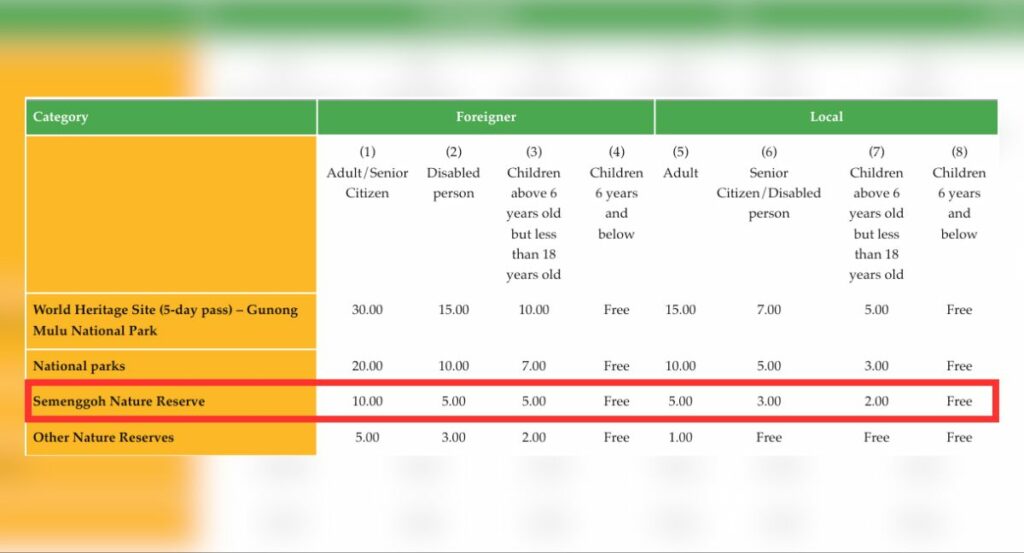
Task: Select the 5.00 local adult fee, Semenggoh row
Action: 680,401
